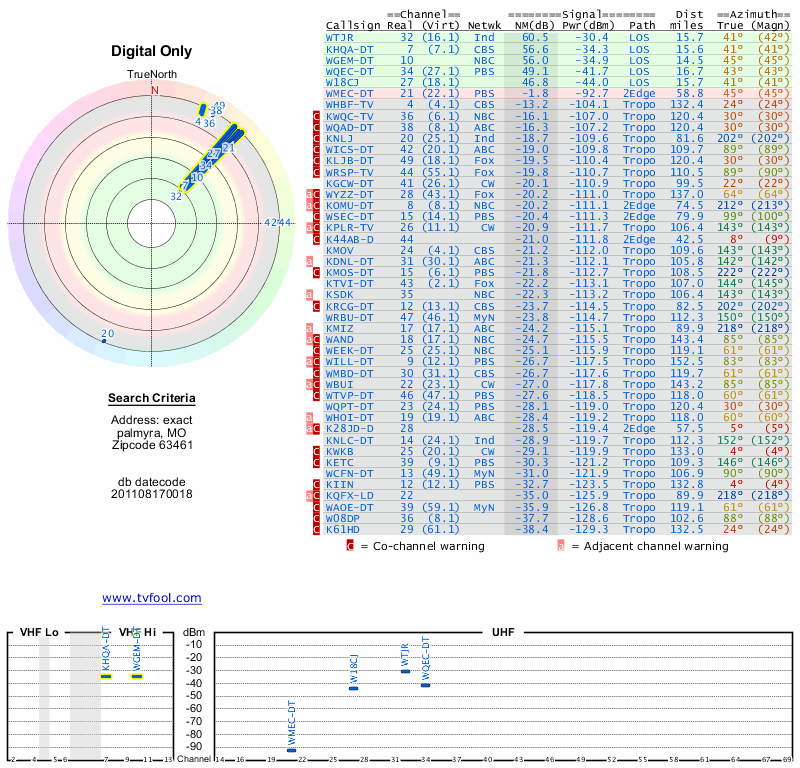This screenshot has height=768, width=800.
Task: Click WGEM-DT callsign entry
Action: (x=349, y=60)
